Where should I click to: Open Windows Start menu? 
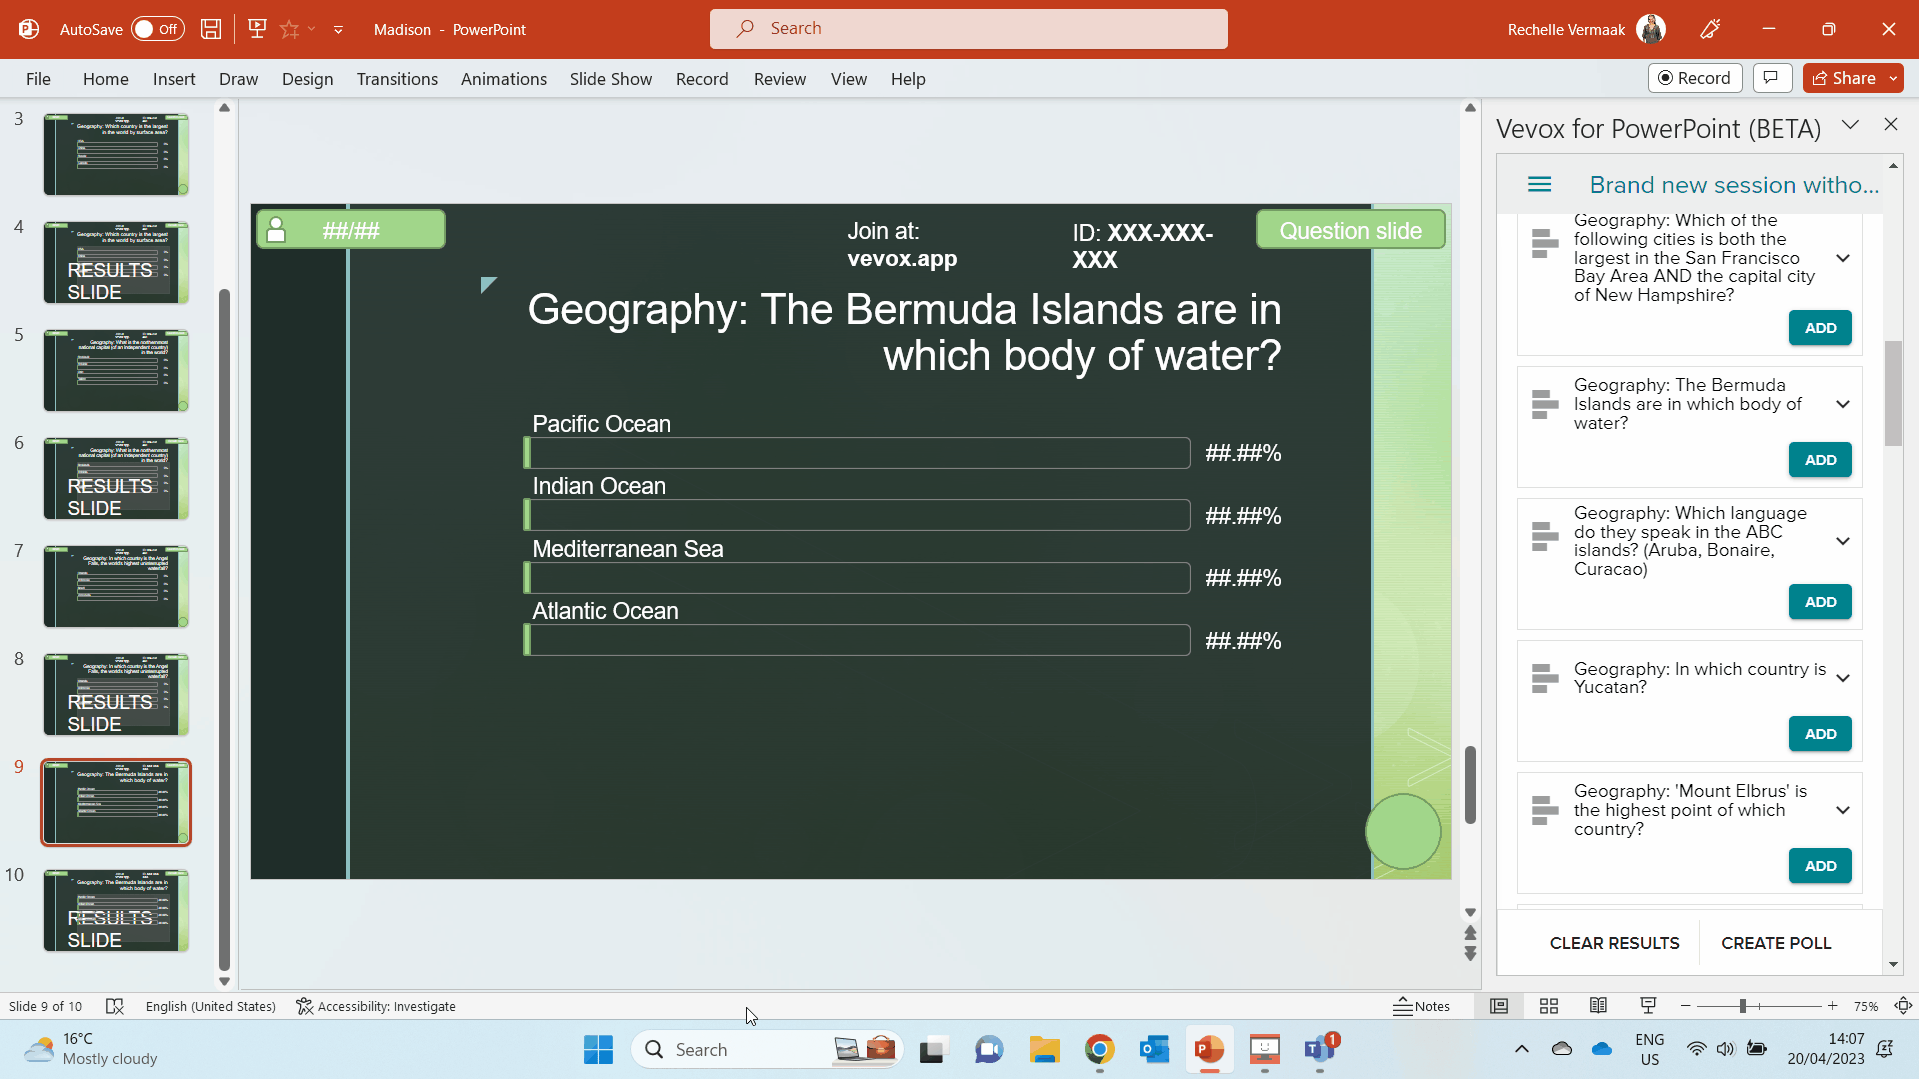coord(598,1049)
